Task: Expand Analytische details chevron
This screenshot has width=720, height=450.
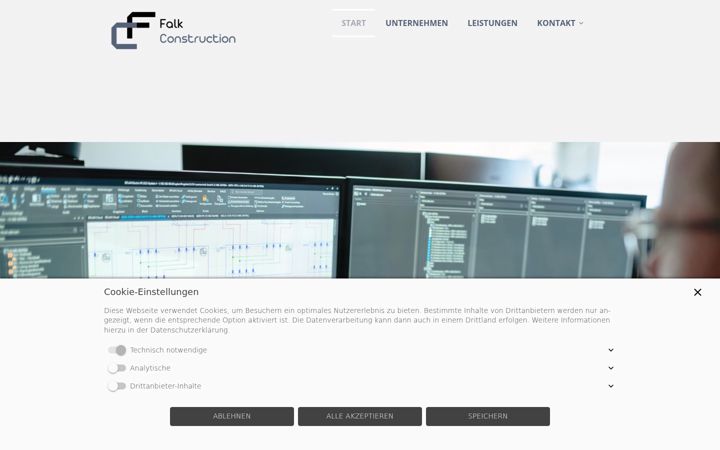Action: click(611, 368)
